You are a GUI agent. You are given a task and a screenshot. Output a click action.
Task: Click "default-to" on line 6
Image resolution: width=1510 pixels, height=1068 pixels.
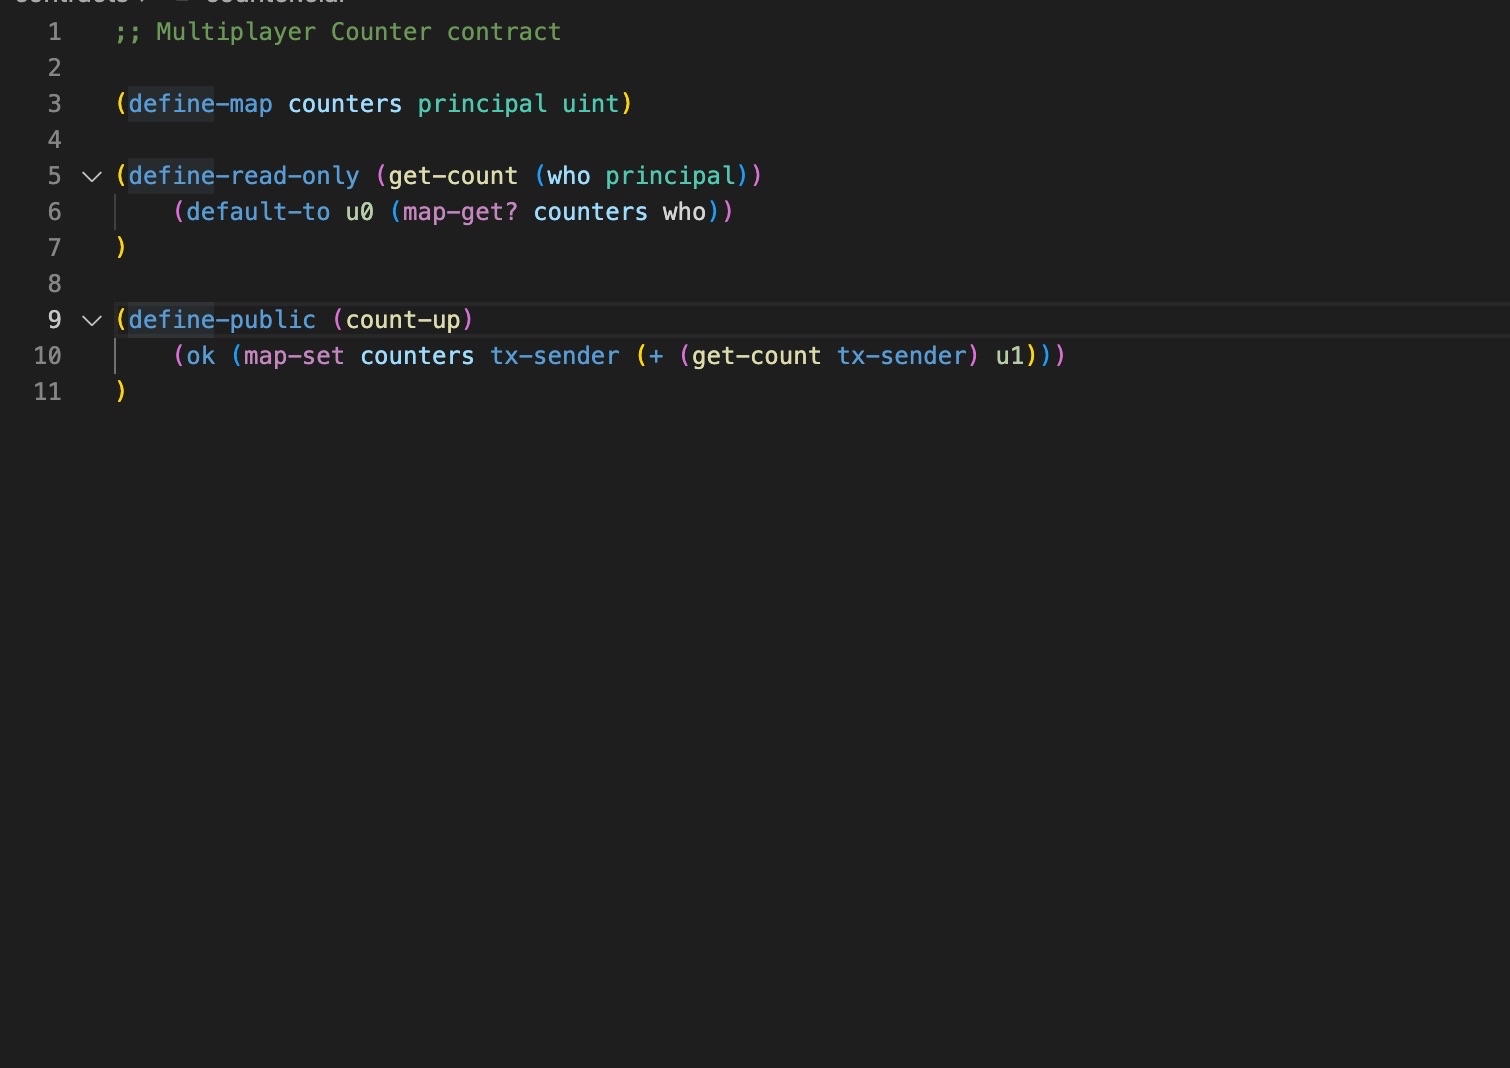tap(258, 212)
